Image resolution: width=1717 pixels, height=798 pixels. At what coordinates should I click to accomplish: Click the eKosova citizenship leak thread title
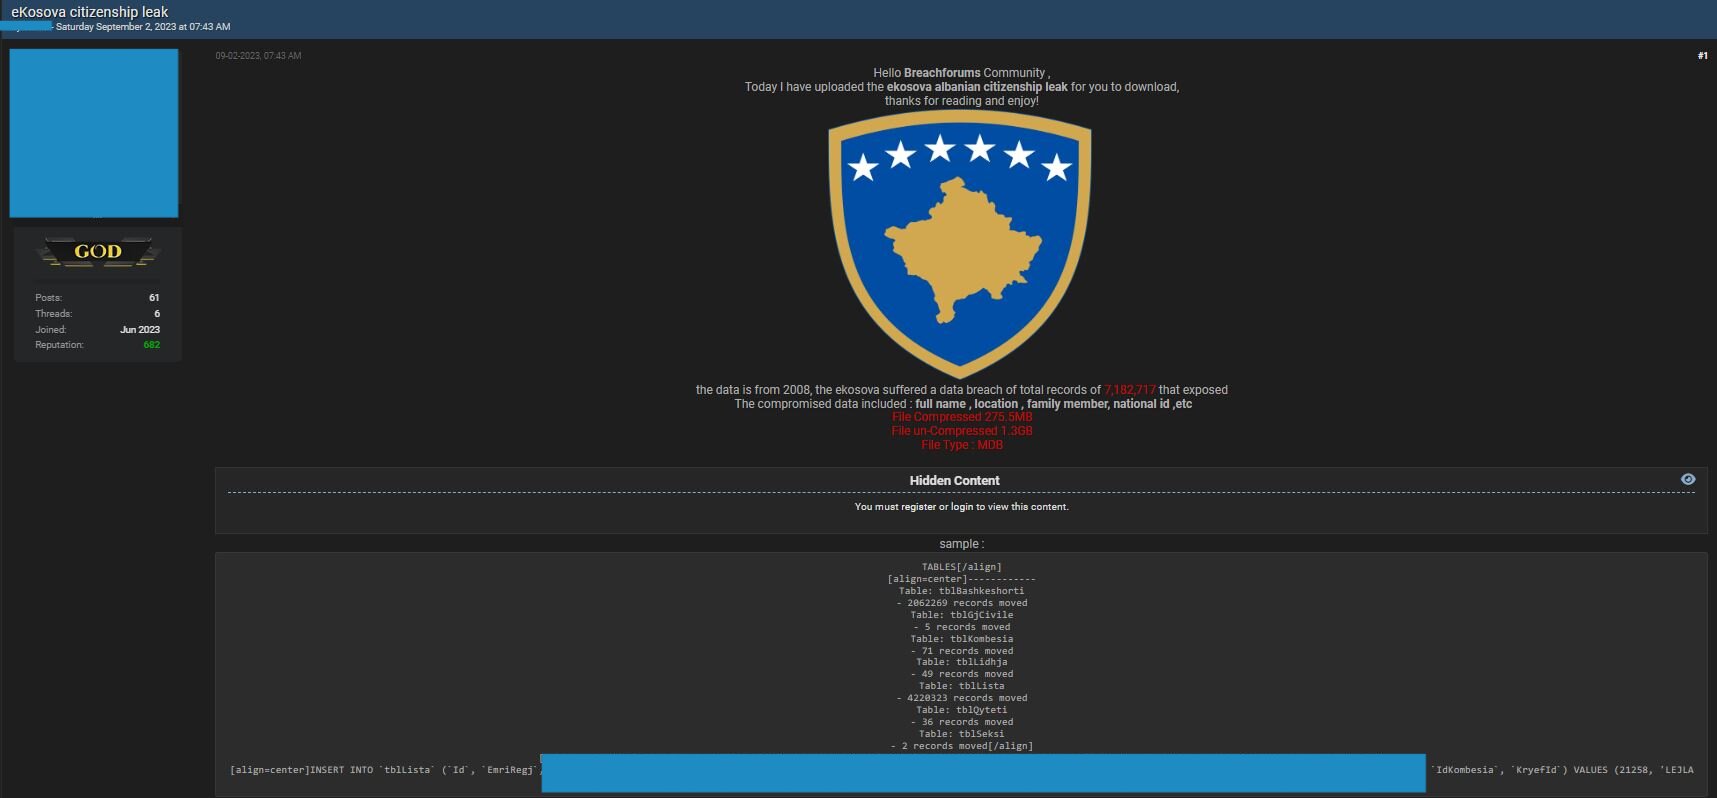click(90, 12)
